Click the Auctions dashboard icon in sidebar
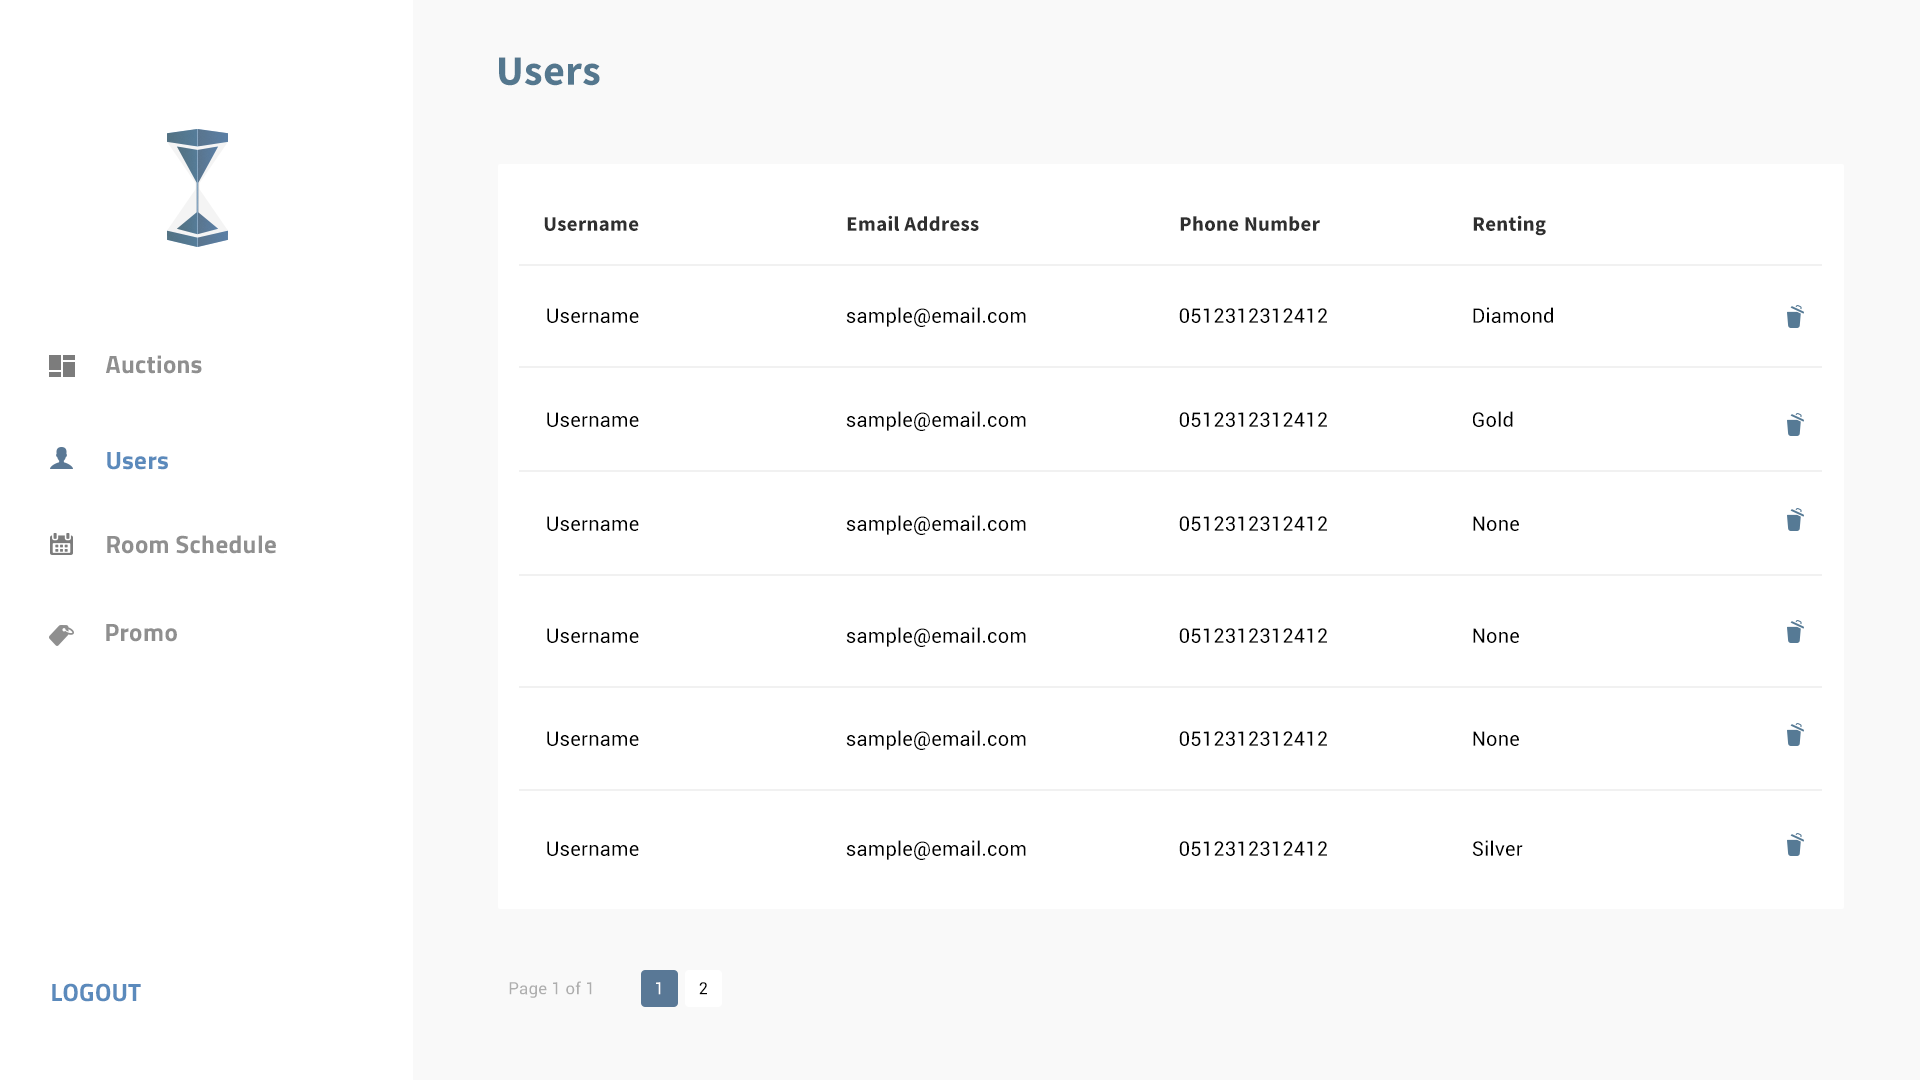This screenshot has width=1920, height=1080. coord(62,366)
